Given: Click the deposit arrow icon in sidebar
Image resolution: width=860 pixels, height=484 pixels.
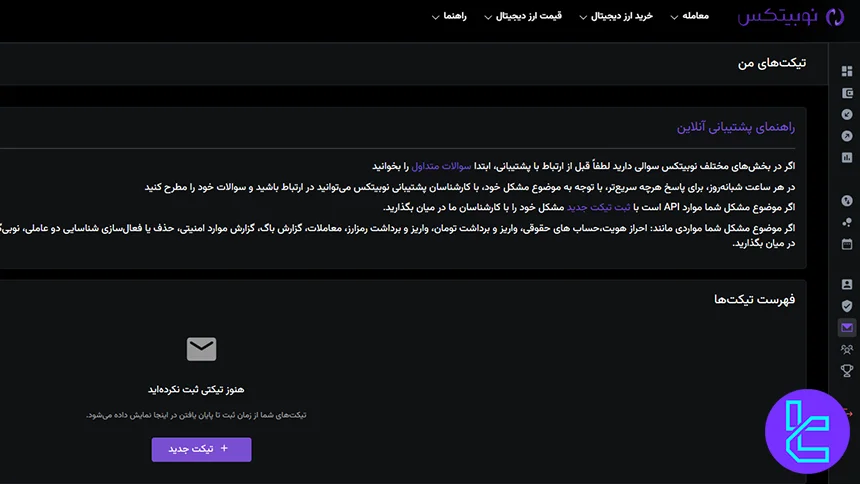Looking at the screenshot, I should (847, 114).
